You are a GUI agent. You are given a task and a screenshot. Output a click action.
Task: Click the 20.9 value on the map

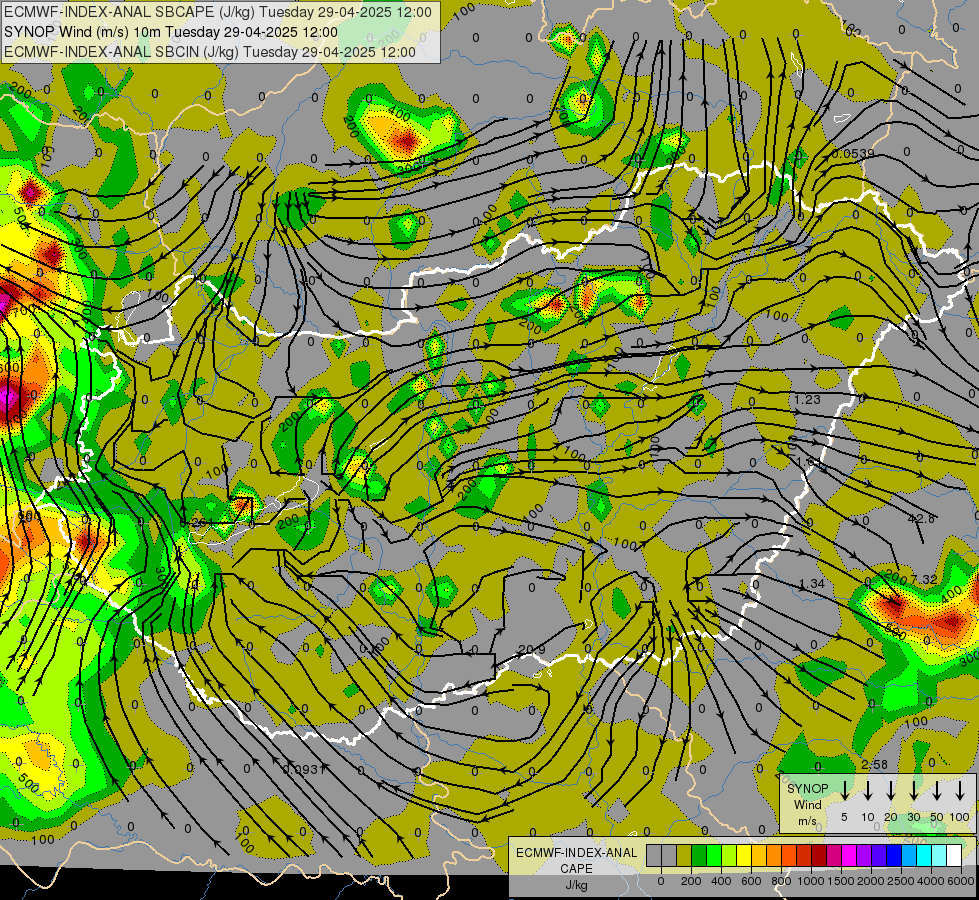[x=532, y=650]
